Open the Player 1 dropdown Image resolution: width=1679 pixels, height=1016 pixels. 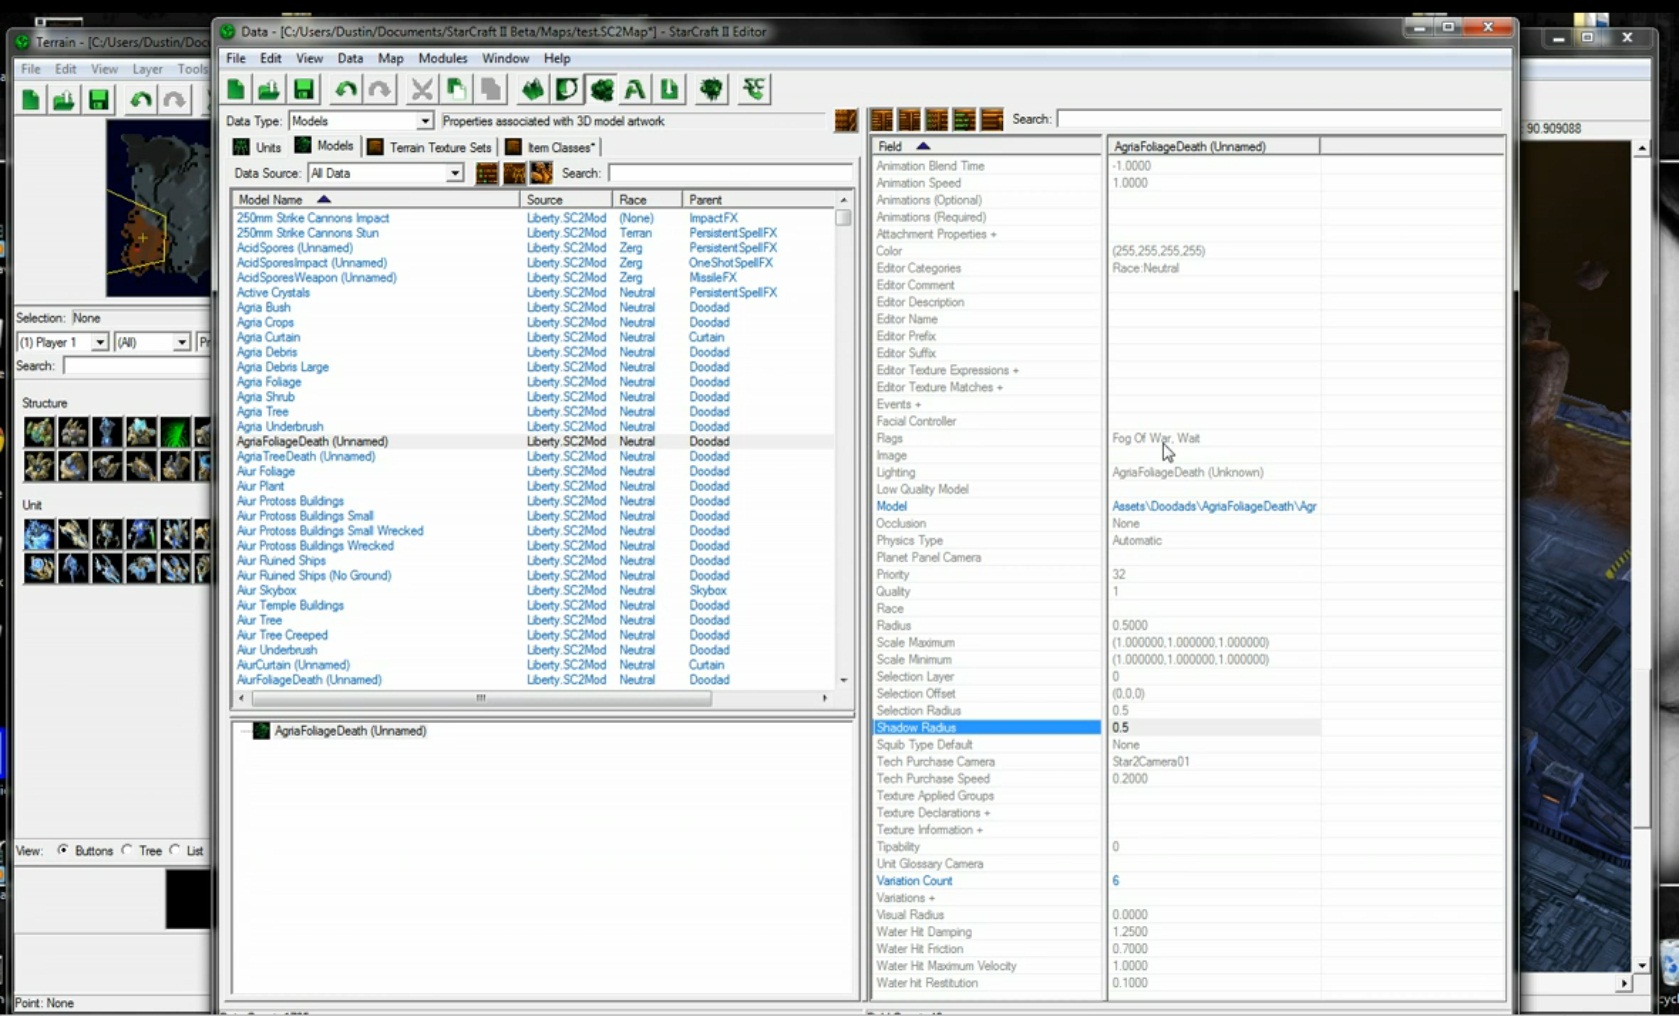click(x=99, y=342)
